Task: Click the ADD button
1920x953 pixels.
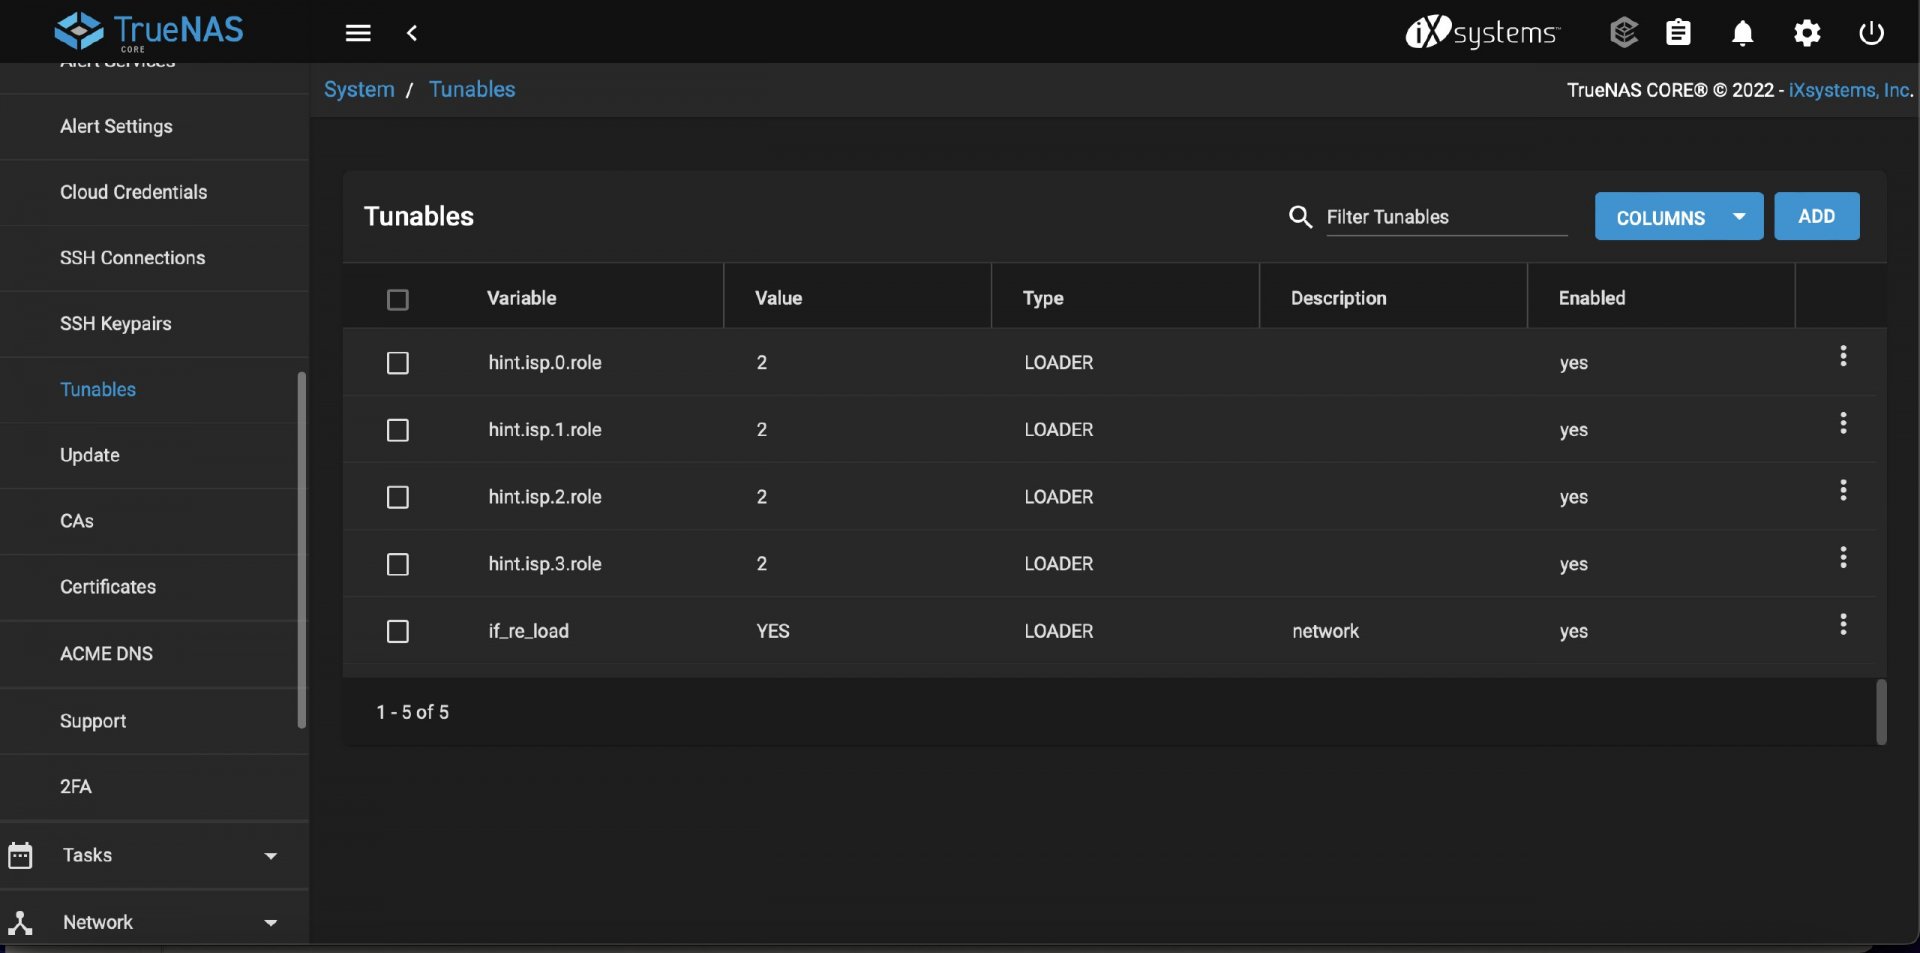Action: tap(1816, 217)
